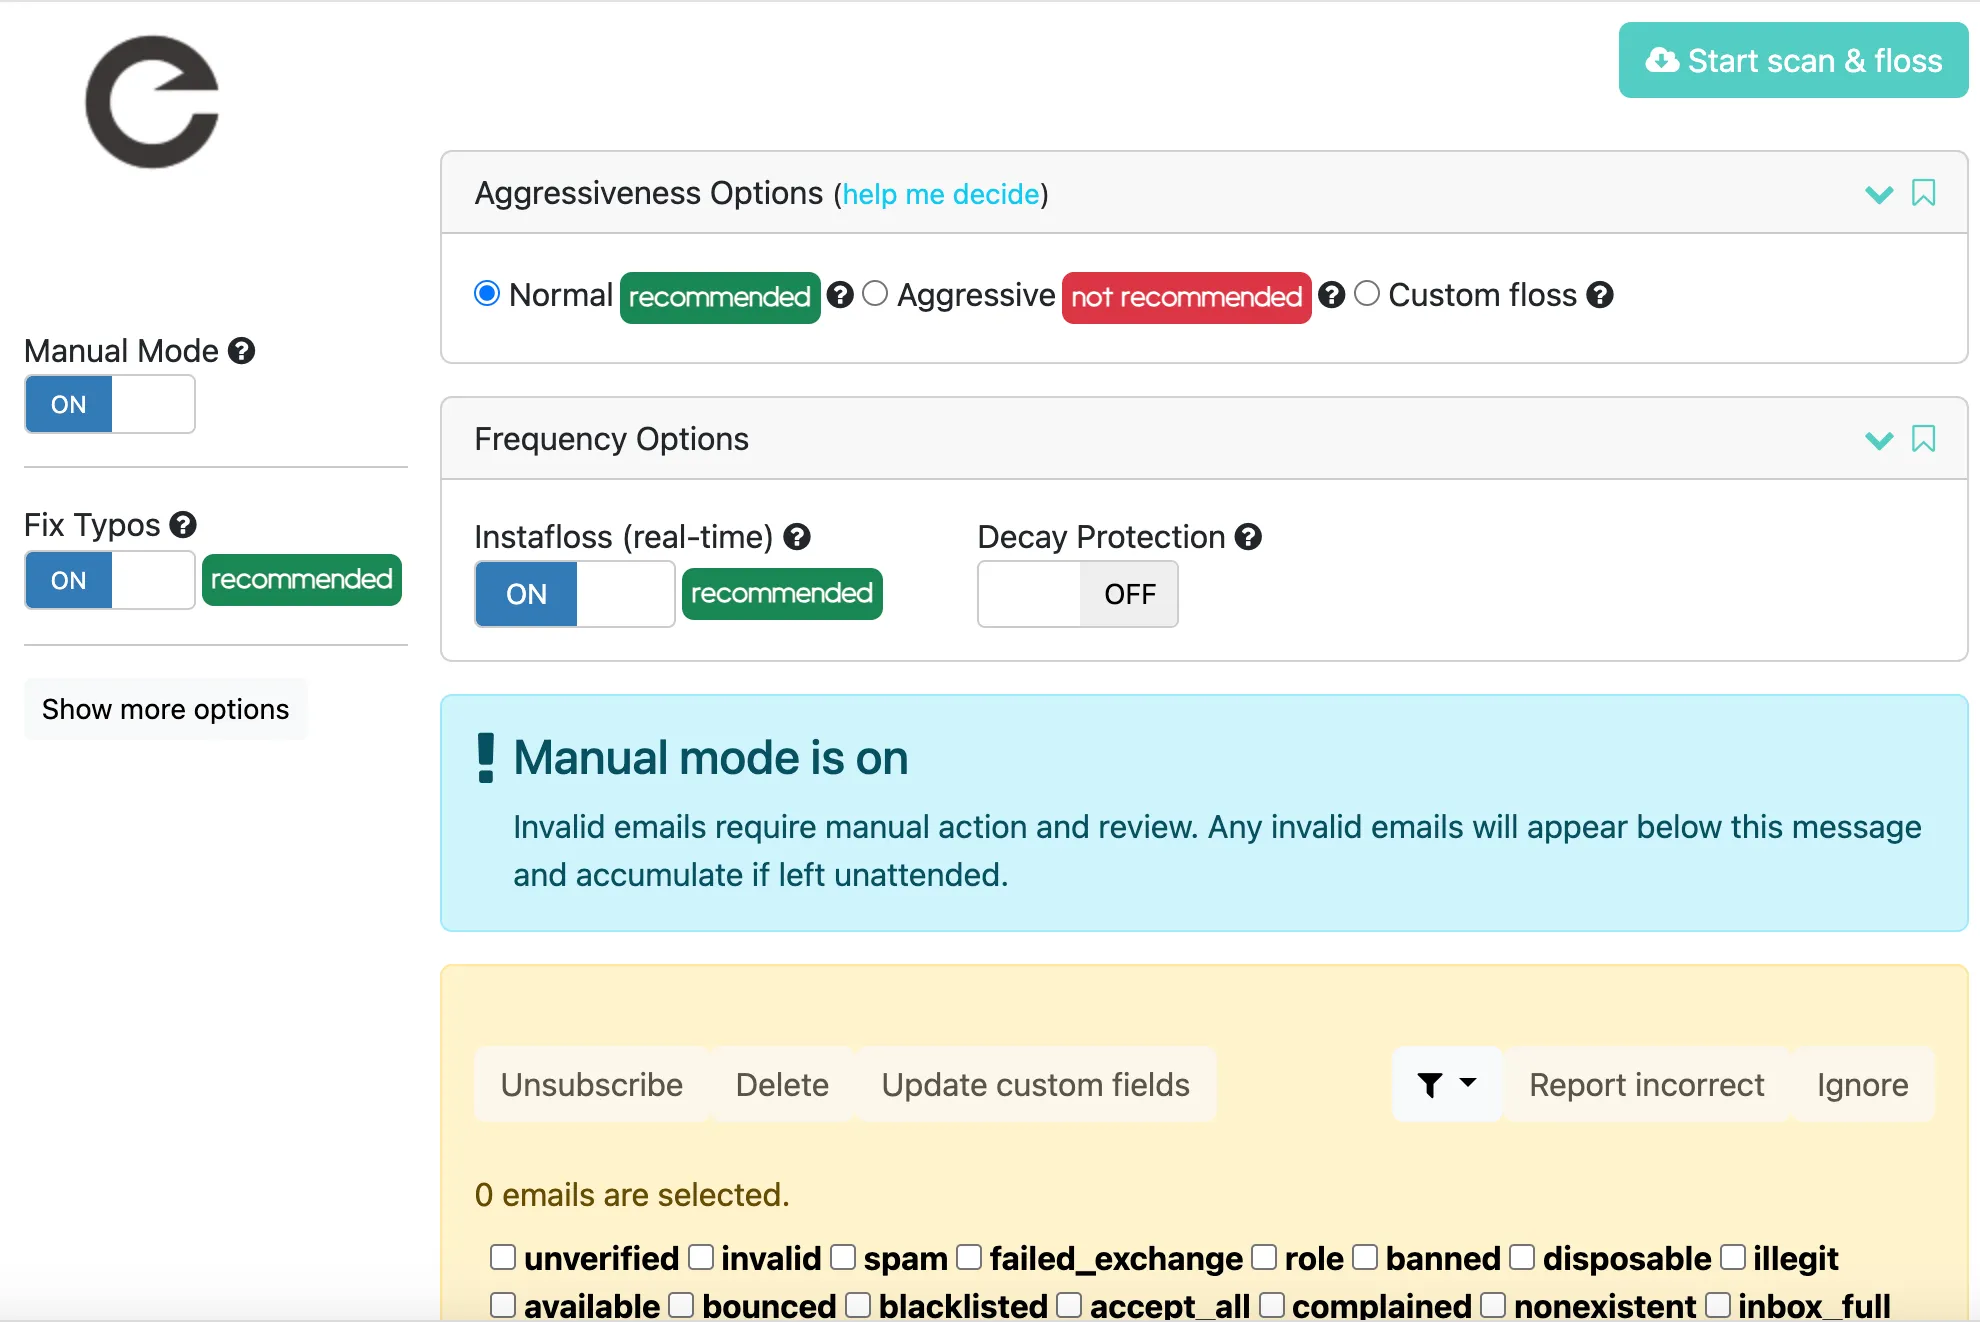Open Decay Protection help icon

tap(1248, 537)
